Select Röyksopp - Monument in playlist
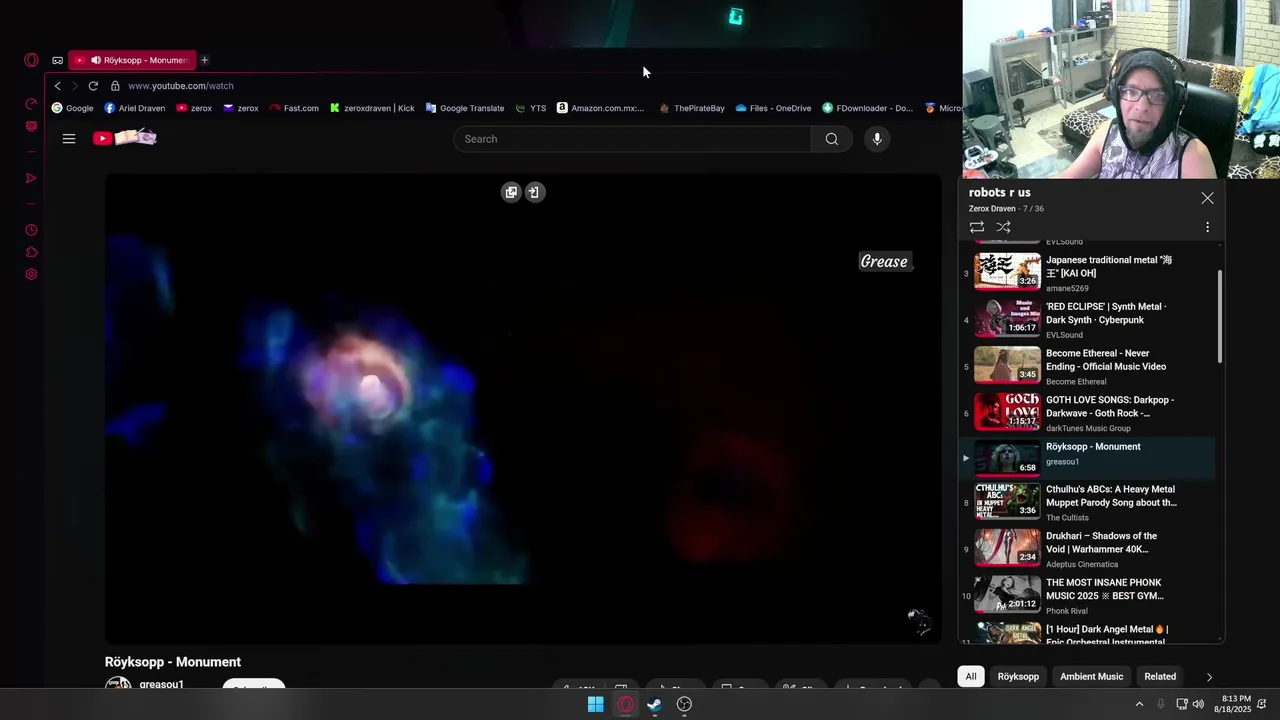The image size is (1280, 720). [1088, 458]
